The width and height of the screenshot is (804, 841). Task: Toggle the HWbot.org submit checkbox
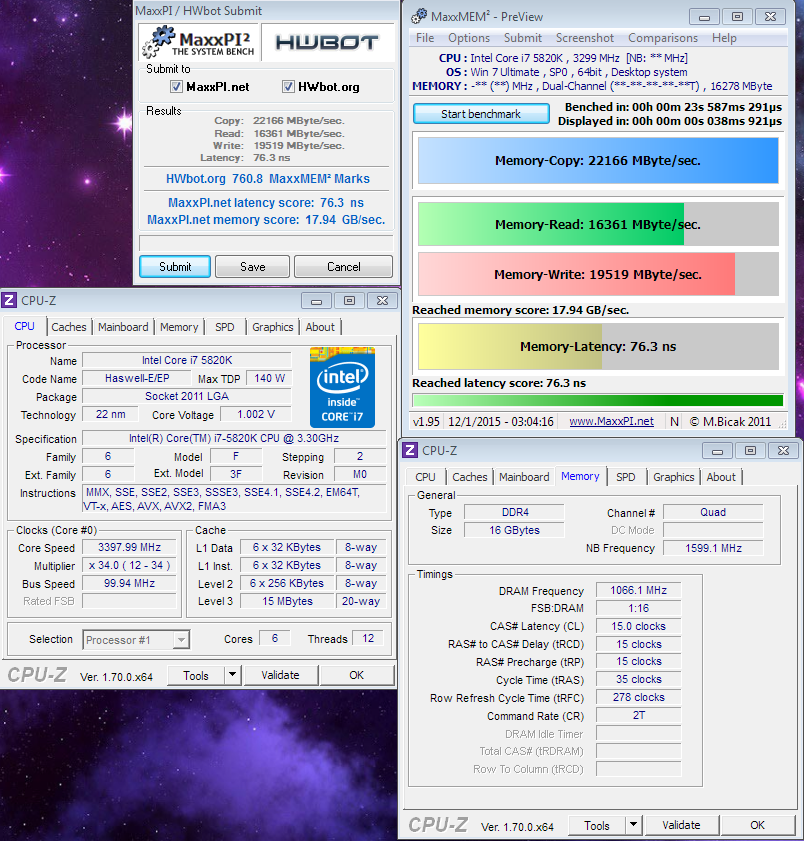coord(288,86)
